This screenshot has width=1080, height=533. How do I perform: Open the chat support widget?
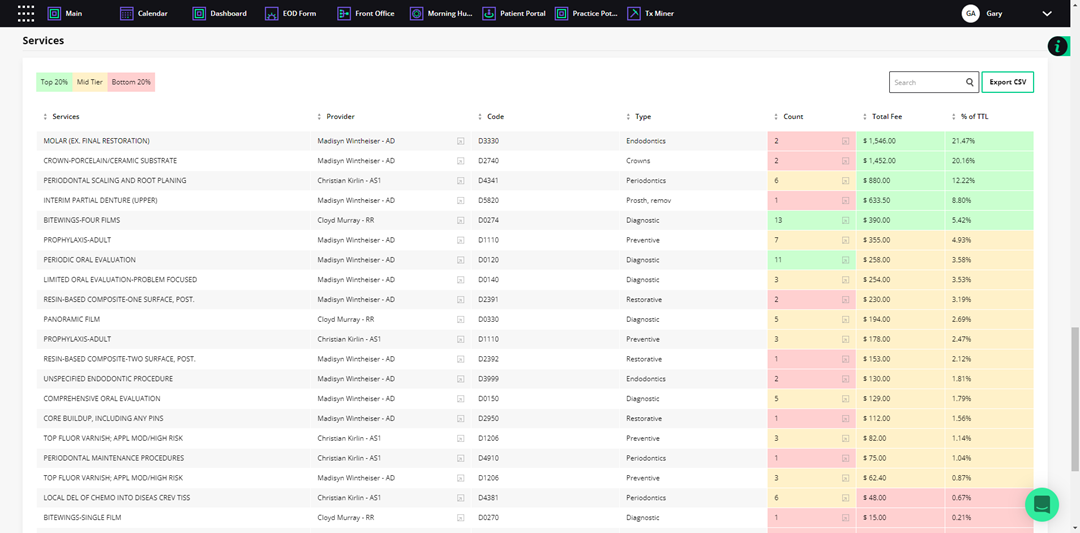point(1041,504)
